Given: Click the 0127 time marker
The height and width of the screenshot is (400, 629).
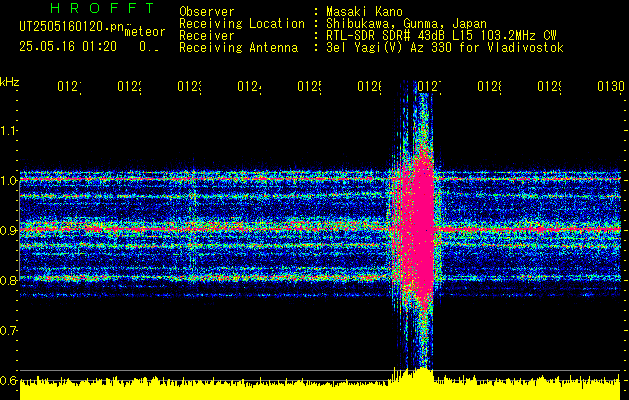Looking at the screenshot, I should (430, 87).
